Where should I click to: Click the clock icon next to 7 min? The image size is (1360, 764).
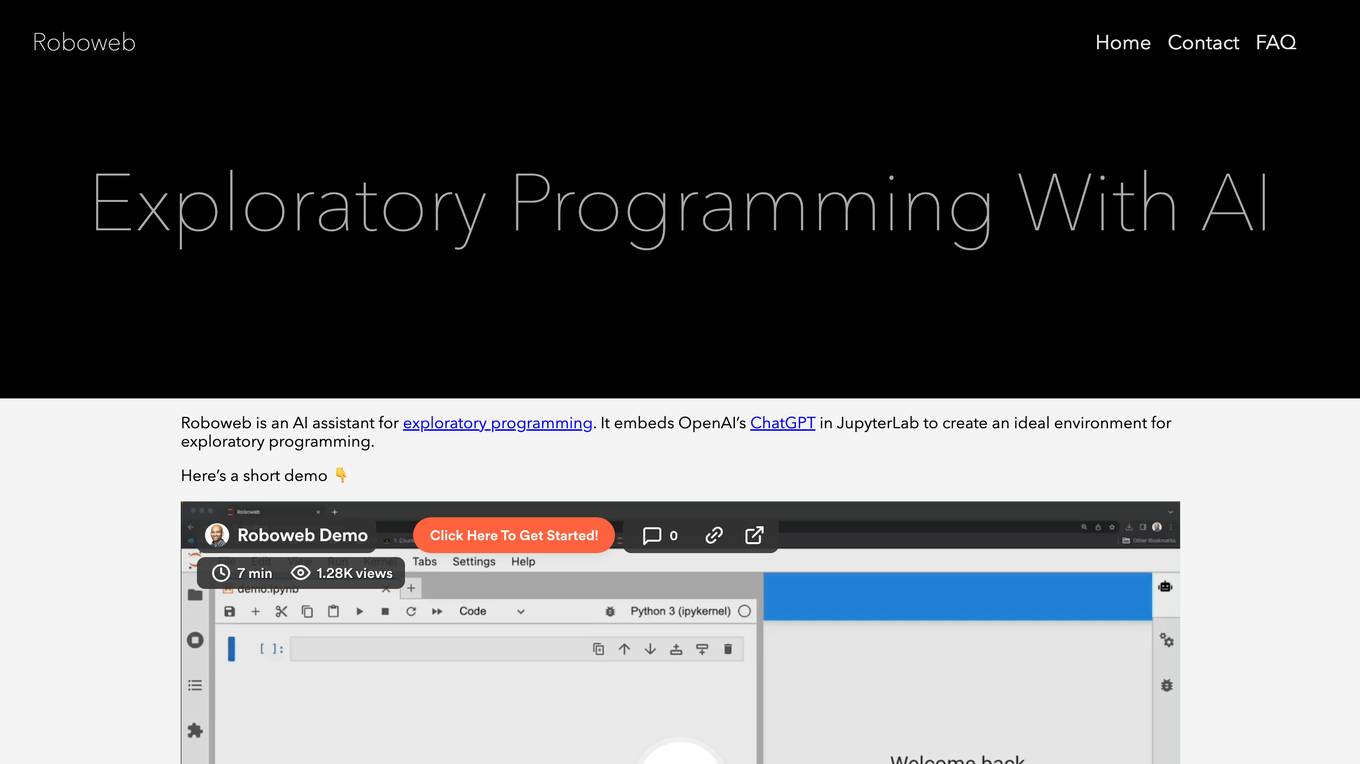(221, 573)
